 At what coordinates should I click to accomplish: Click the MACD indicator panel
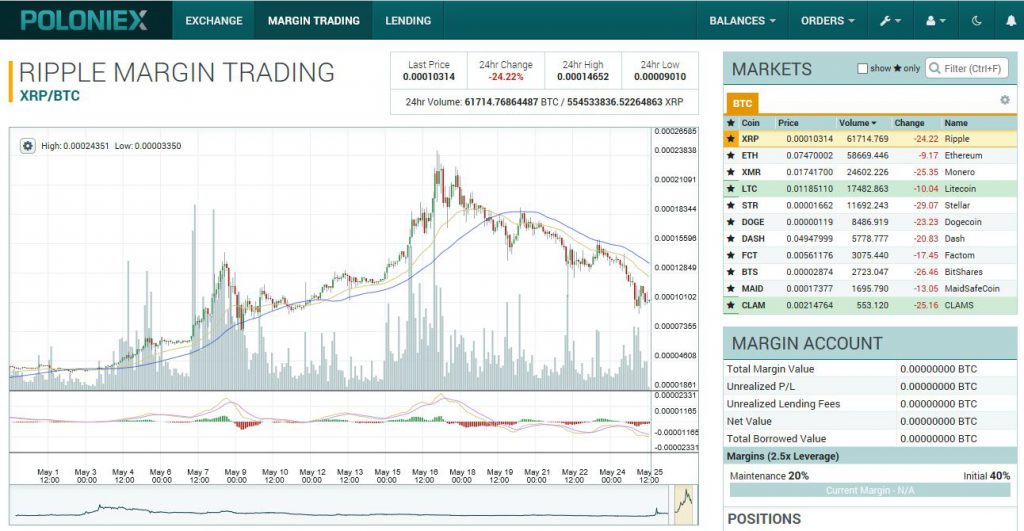[x=330, y=421]
